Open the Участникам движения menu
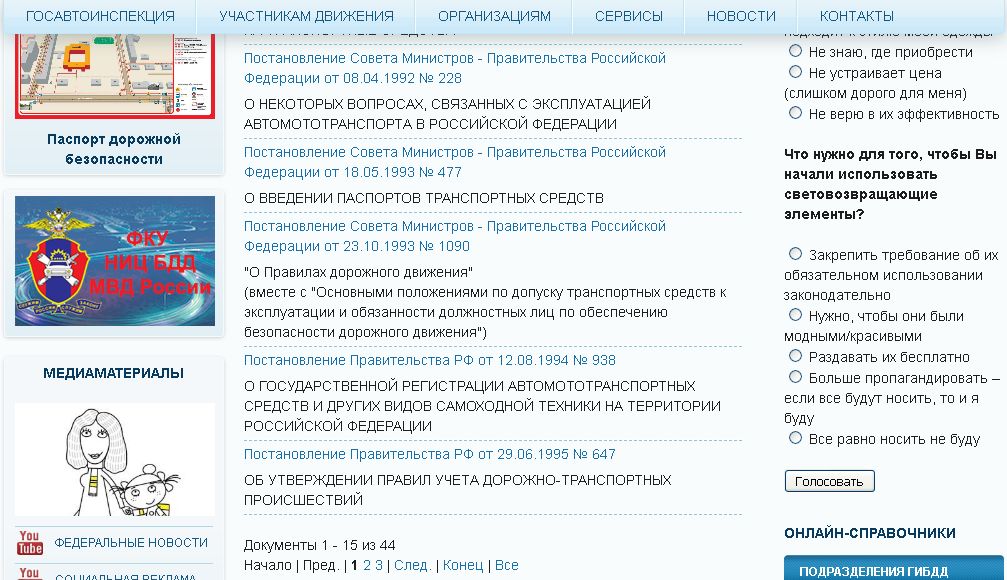Viewport: 1007px width, 580px height. point(306,16)
